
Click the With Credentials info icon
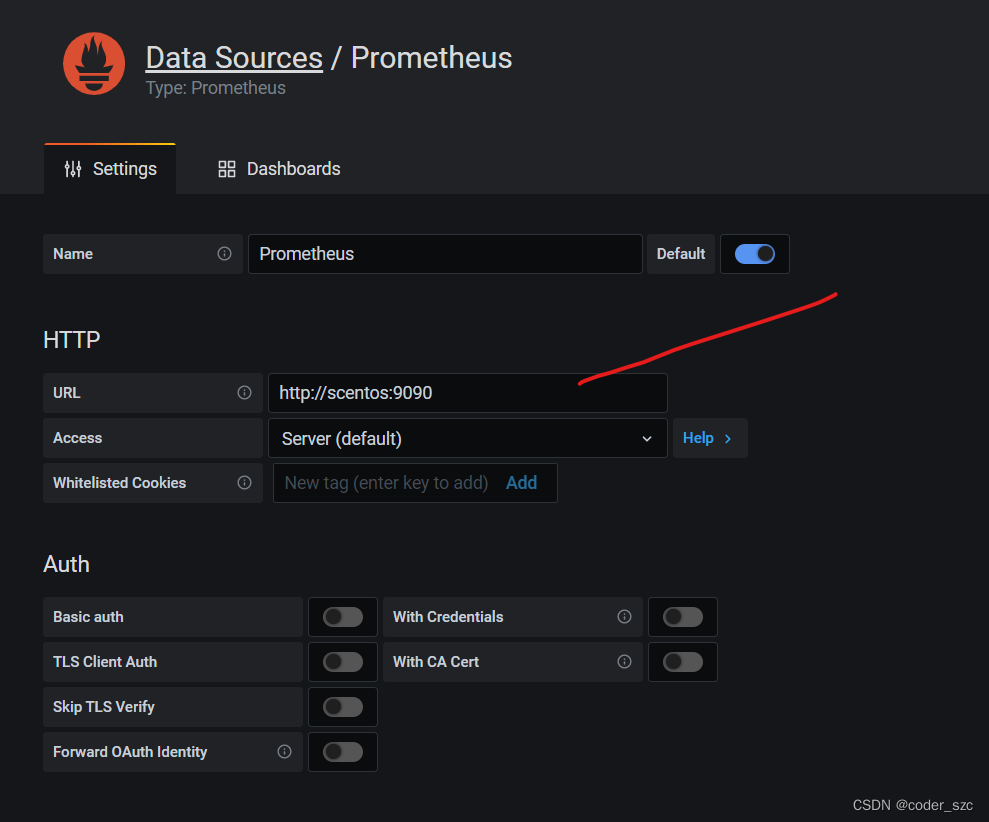[624, 616]
